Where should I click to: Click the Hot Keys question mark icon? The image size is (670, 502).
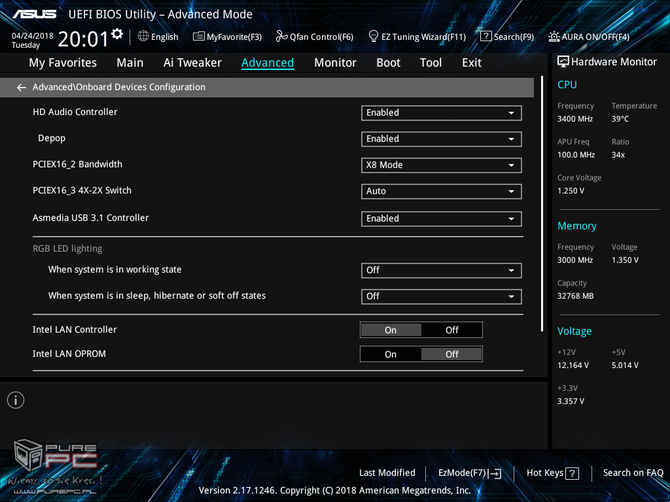572,473
